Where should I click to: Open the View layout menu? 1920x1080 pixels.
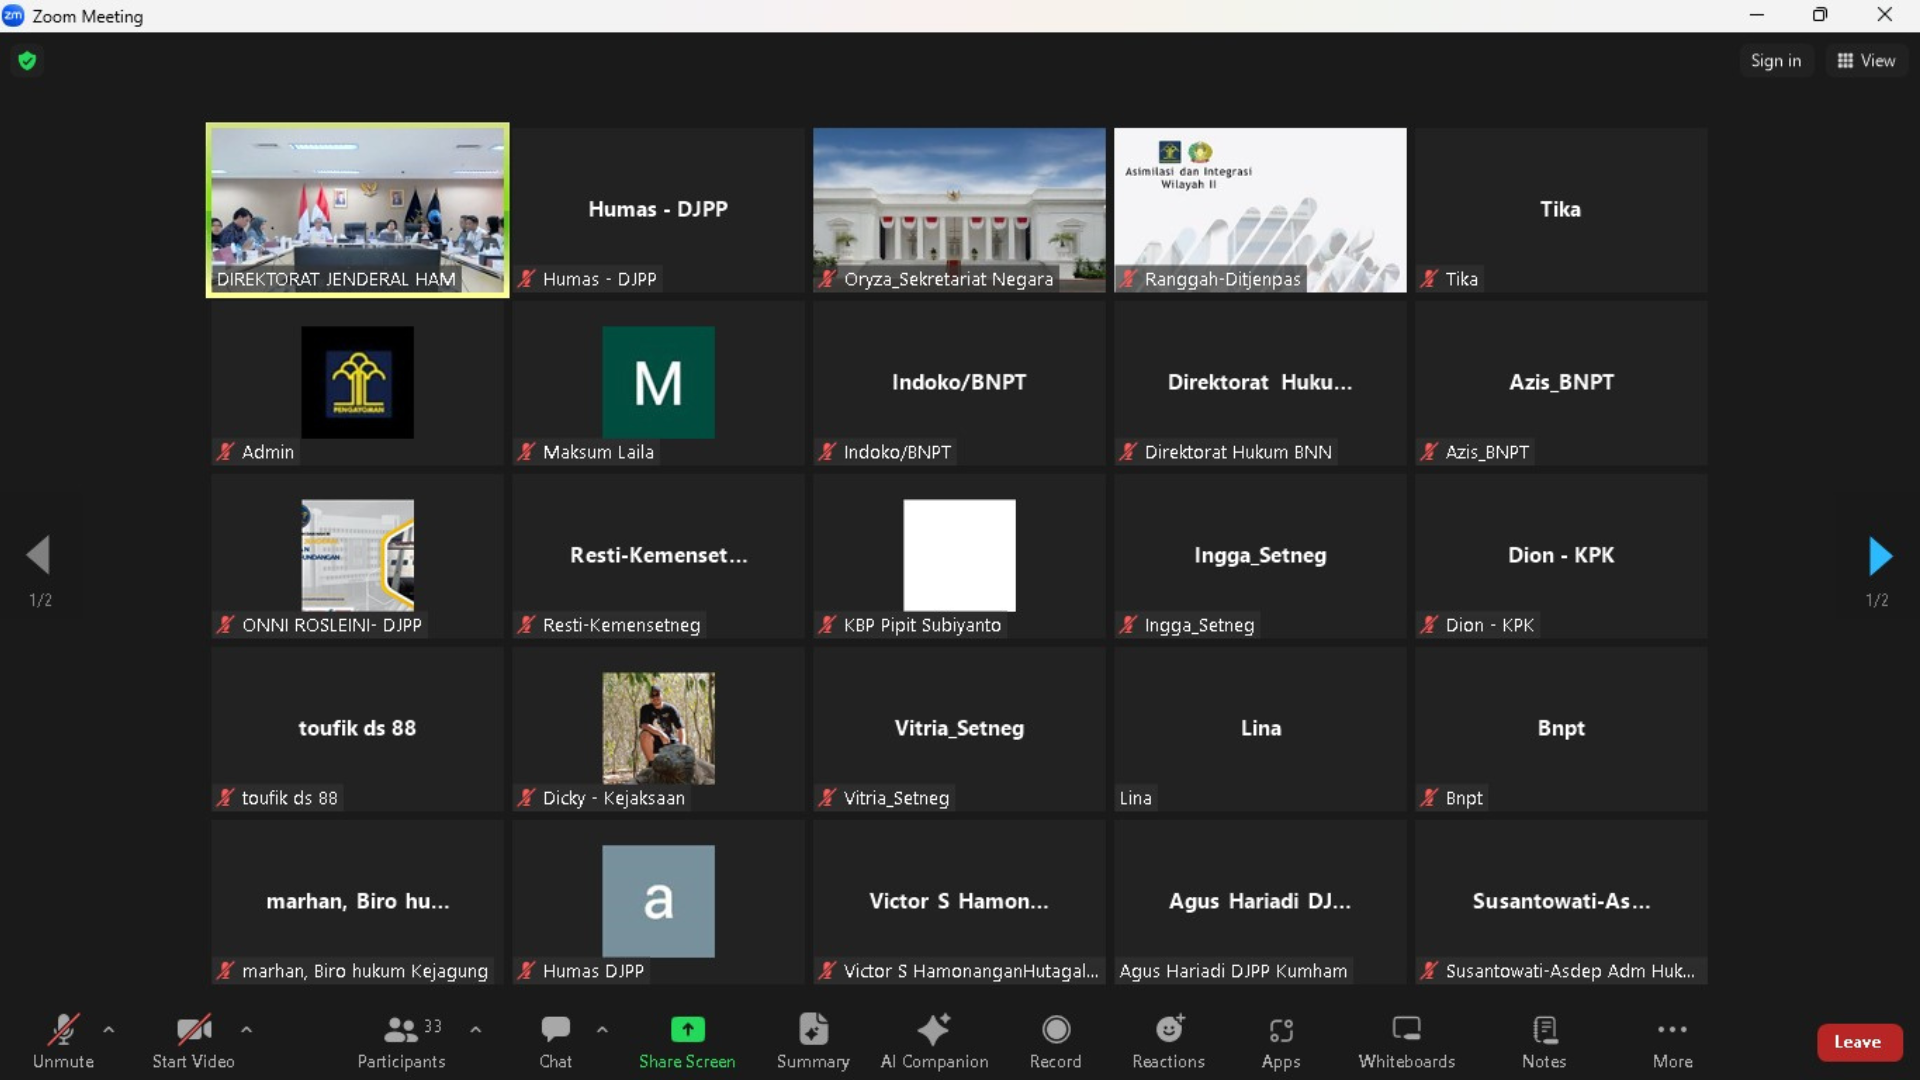[x=1866, y=61]
